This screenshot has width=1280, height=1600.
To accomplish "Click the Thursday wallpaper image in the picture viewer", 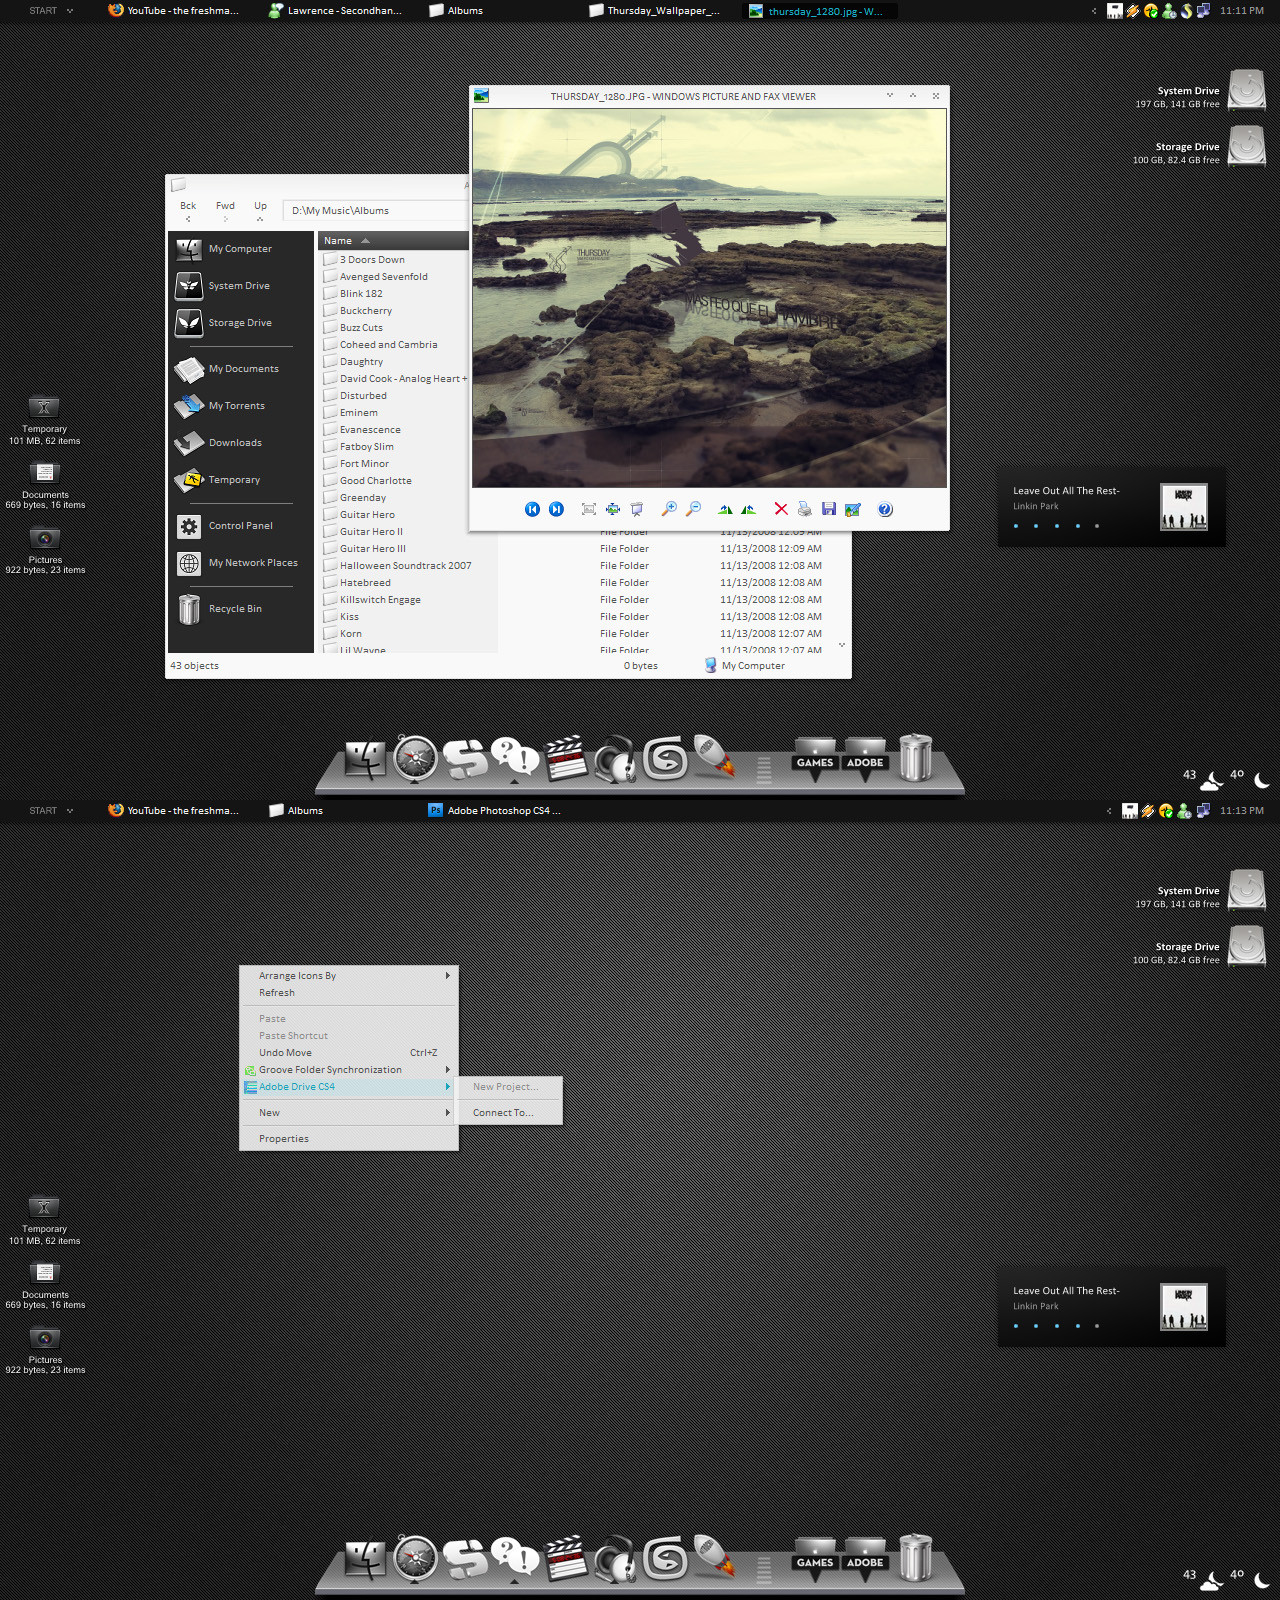I will tap(709, 298).
